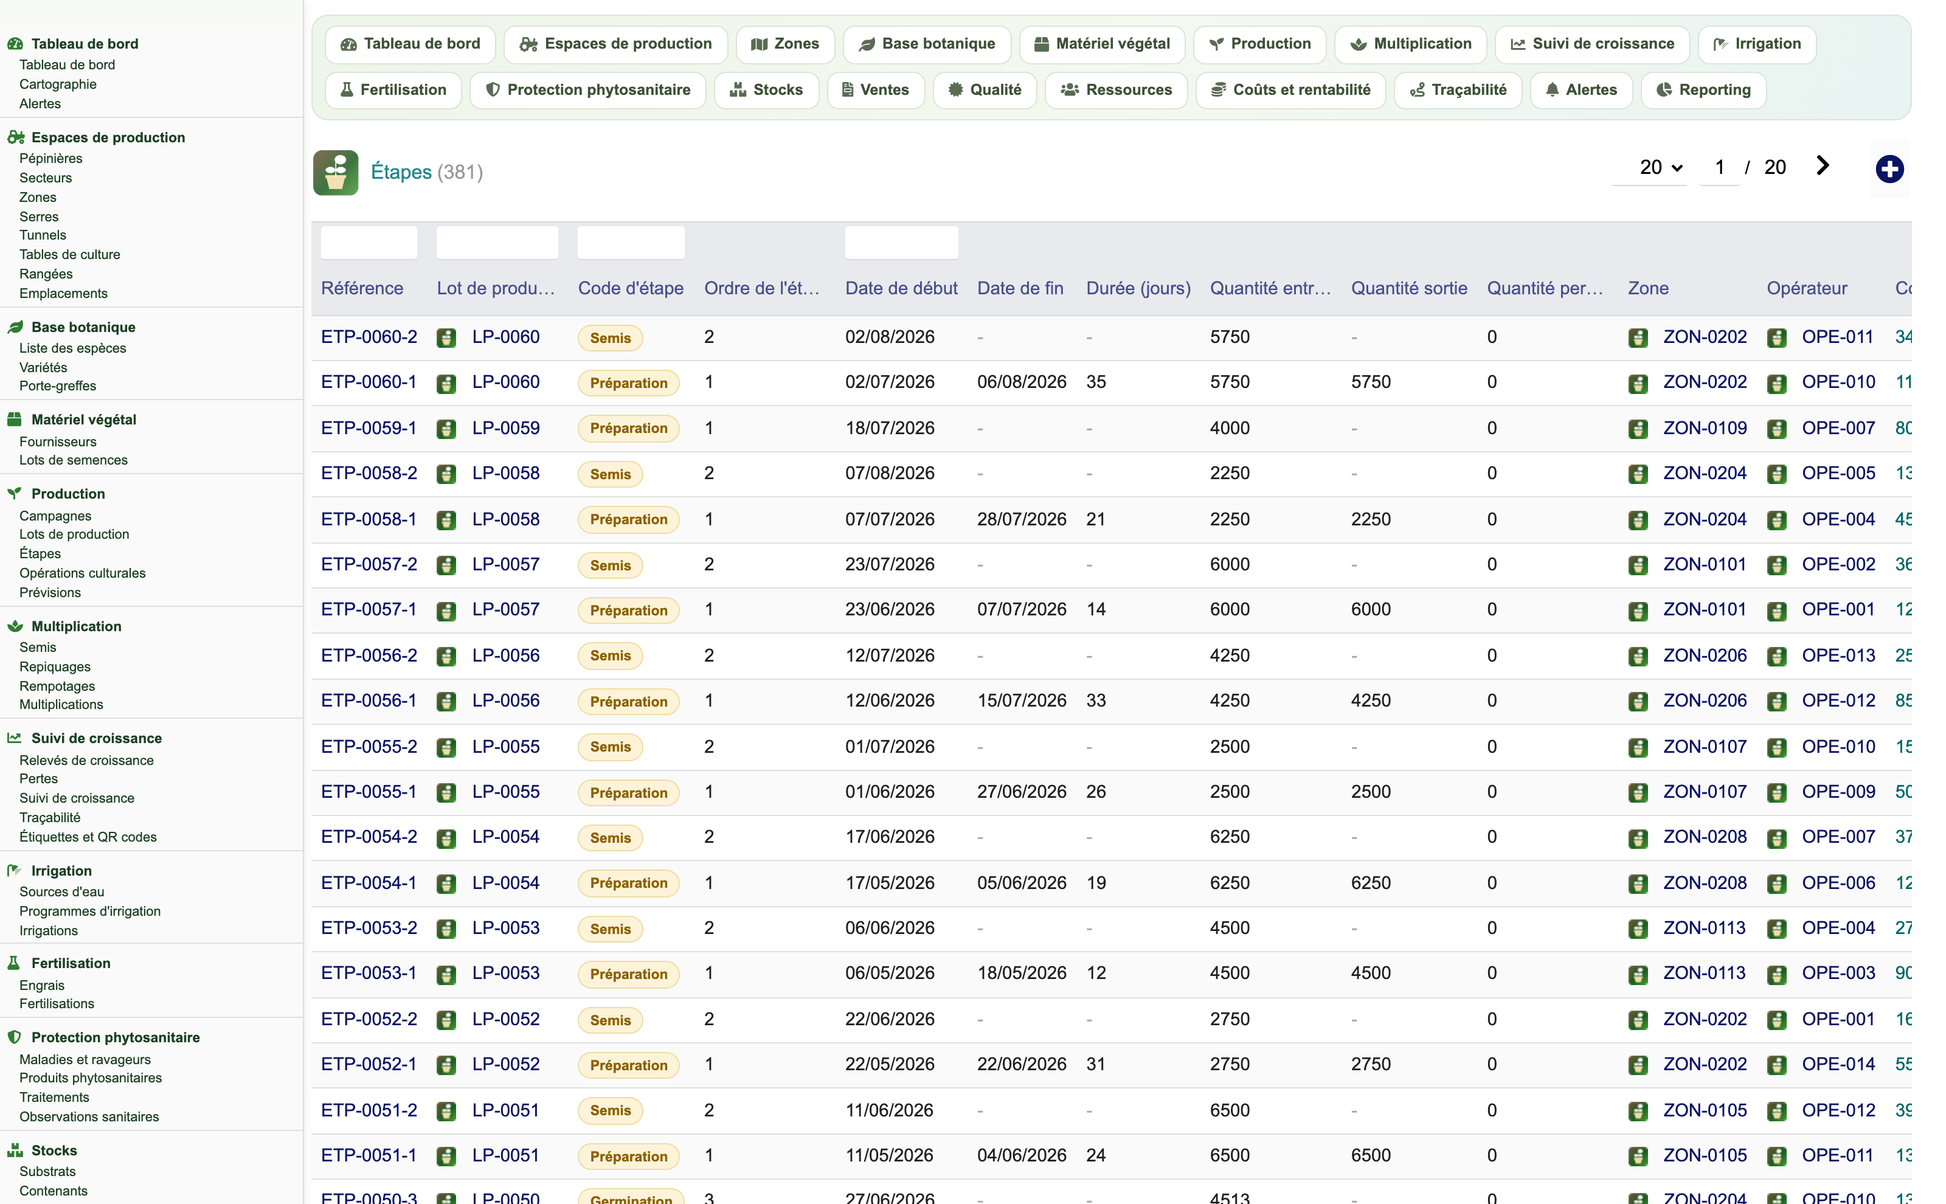Image resolution: width=1946 pixels, height=1204 pixels.
Task: Select the Coûts et rentabilité tab
Action: [x=1290, y=90]
